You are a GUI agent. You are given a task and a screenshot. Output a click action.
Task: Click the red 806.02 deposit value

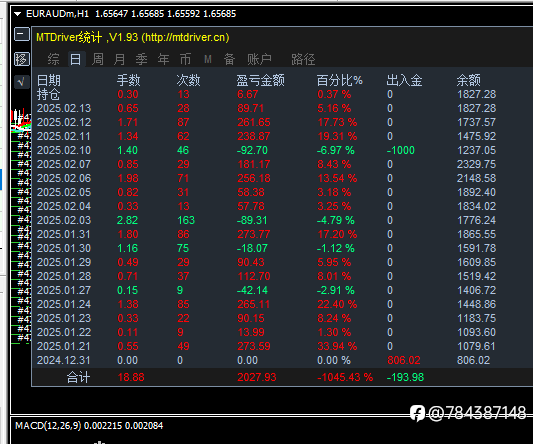(404, 360)
